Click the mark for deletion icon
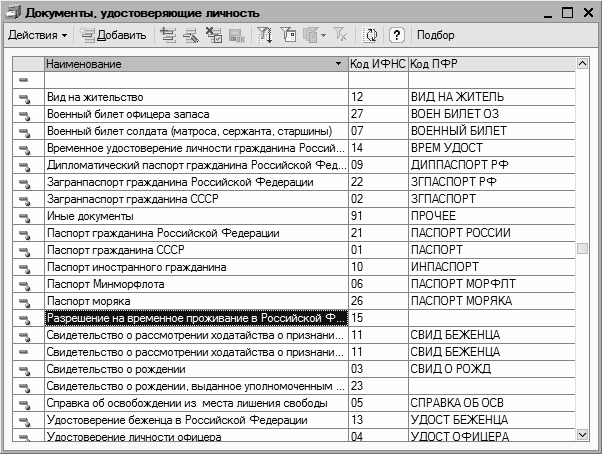Image resolution: width=602 pixels, height=454 pixels. [x=213, y=35]
